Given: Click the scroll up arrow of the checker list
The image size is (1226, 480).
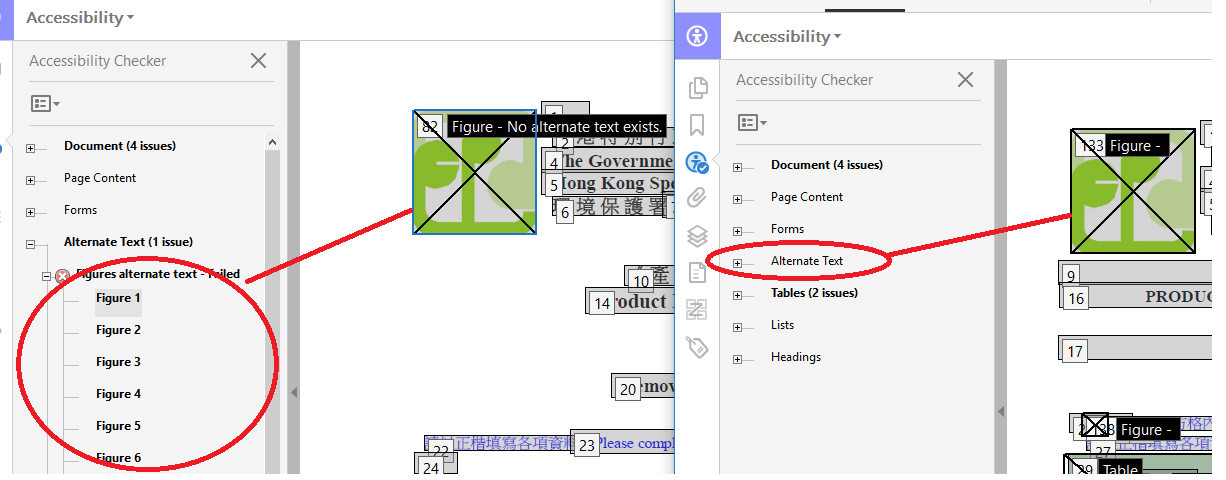Looking at the screenshot, I should pyautogui.click(x=272, y=143).
